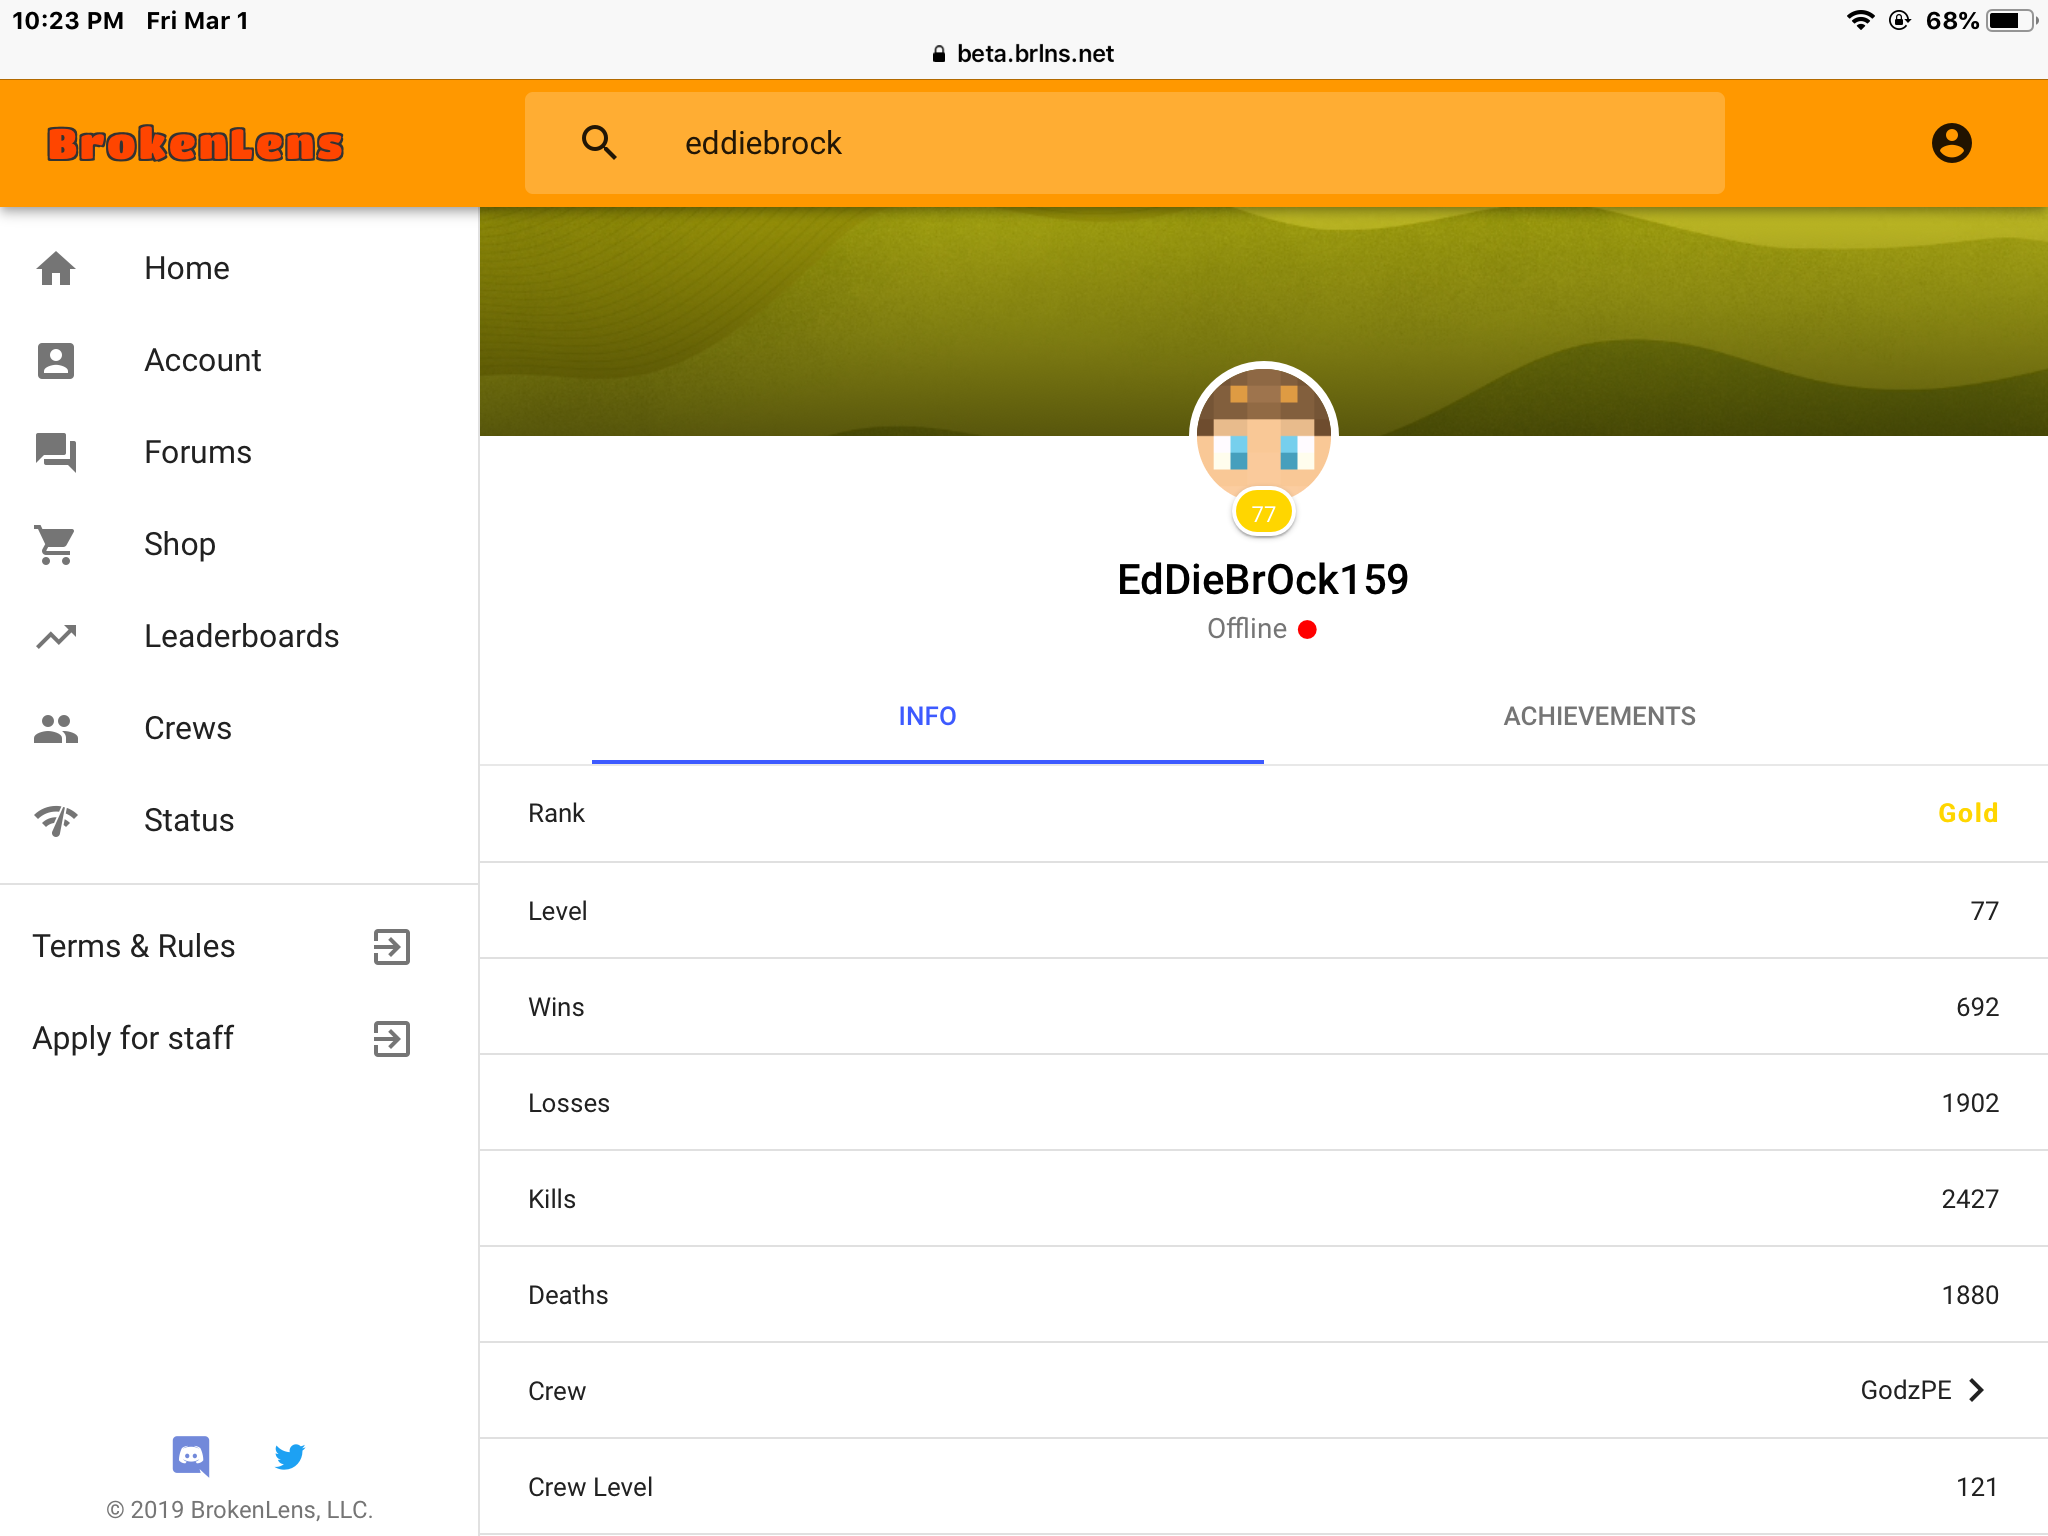This screenshot has height=1536, width=2048.
Task: Click the rotation lock status icon
Action: (x=1900, y=20)
